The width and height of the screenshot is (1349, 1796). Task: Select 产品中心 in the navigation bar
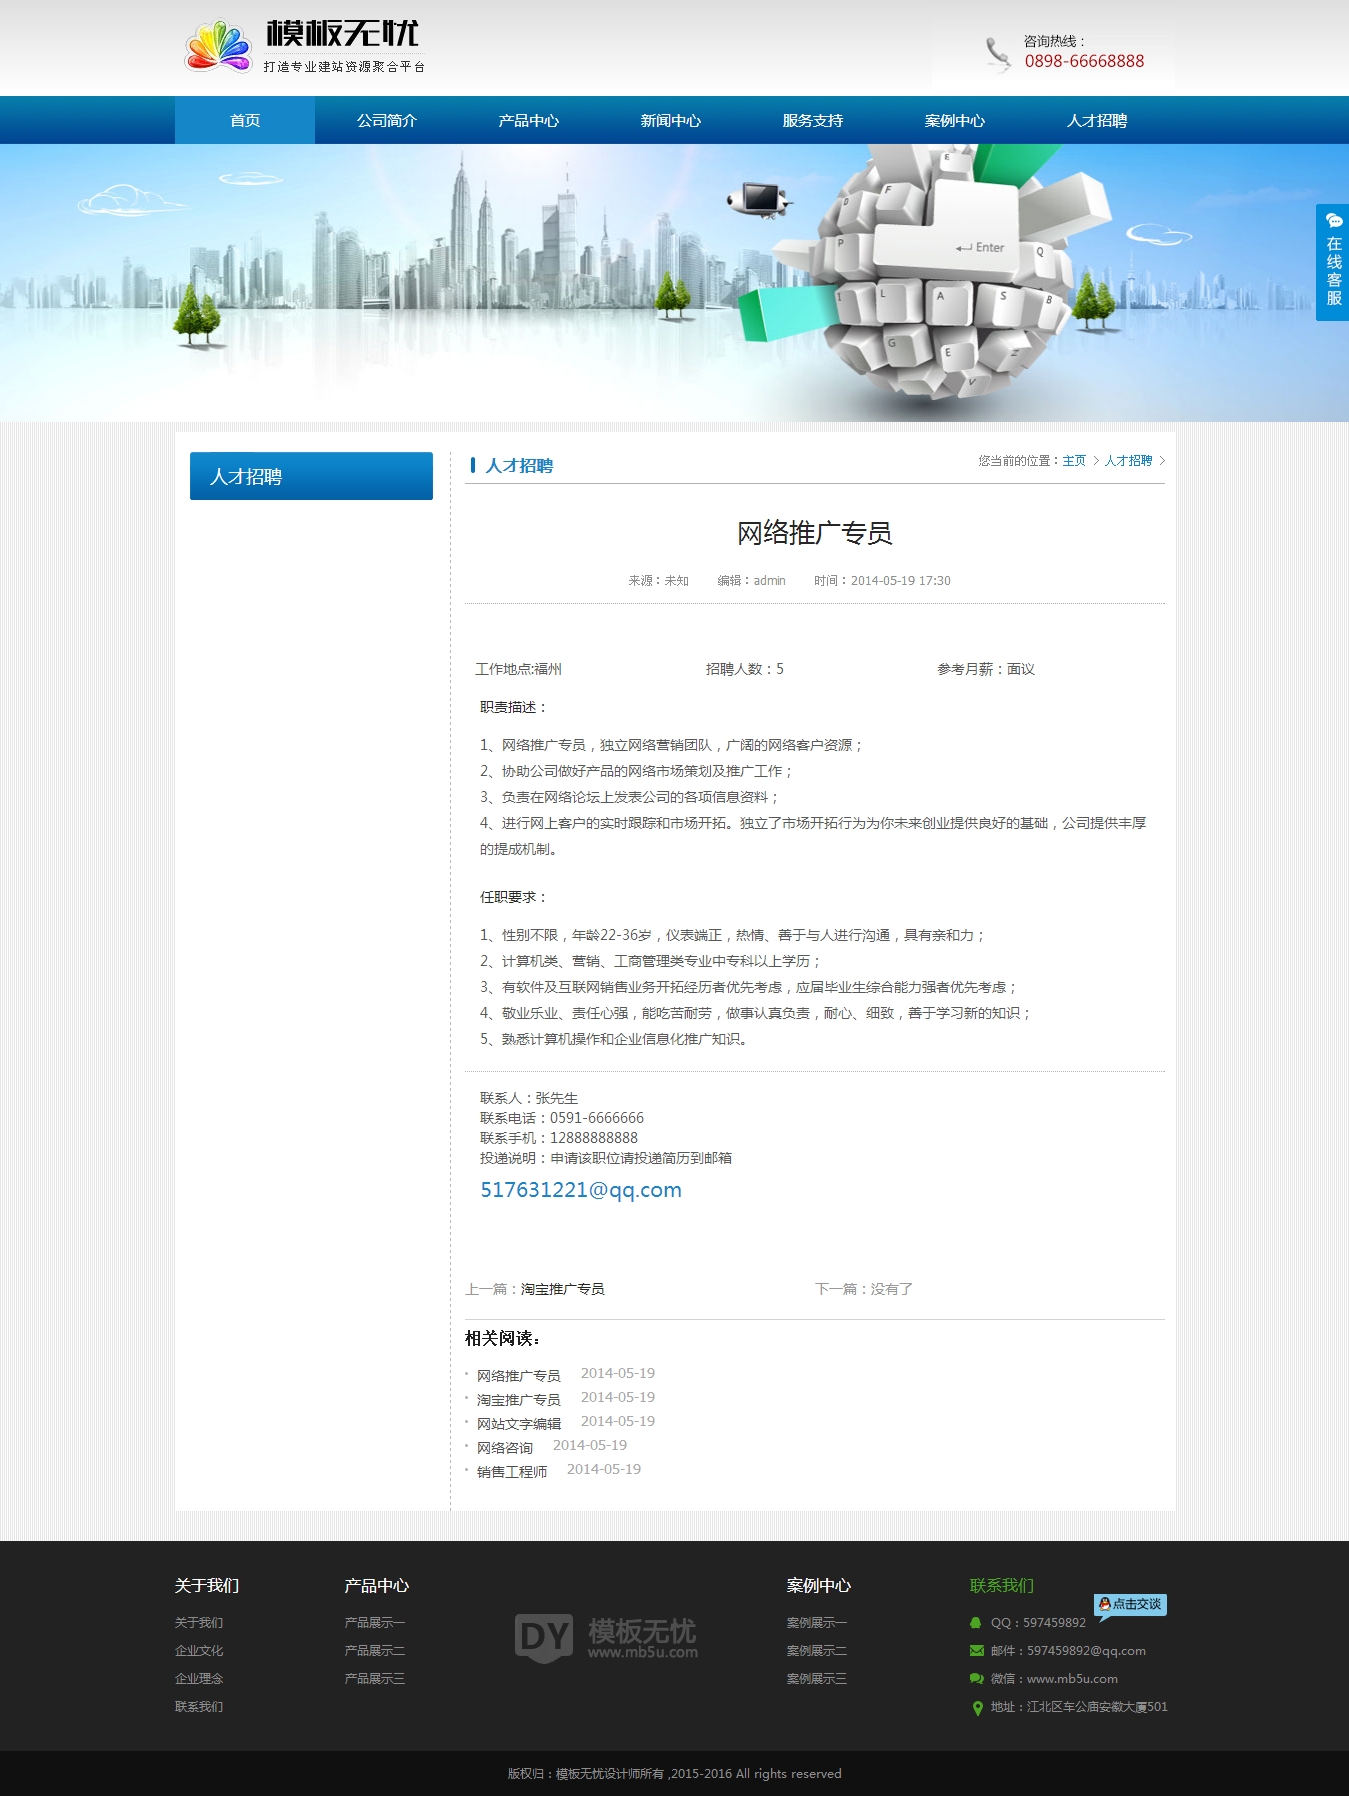528,121
